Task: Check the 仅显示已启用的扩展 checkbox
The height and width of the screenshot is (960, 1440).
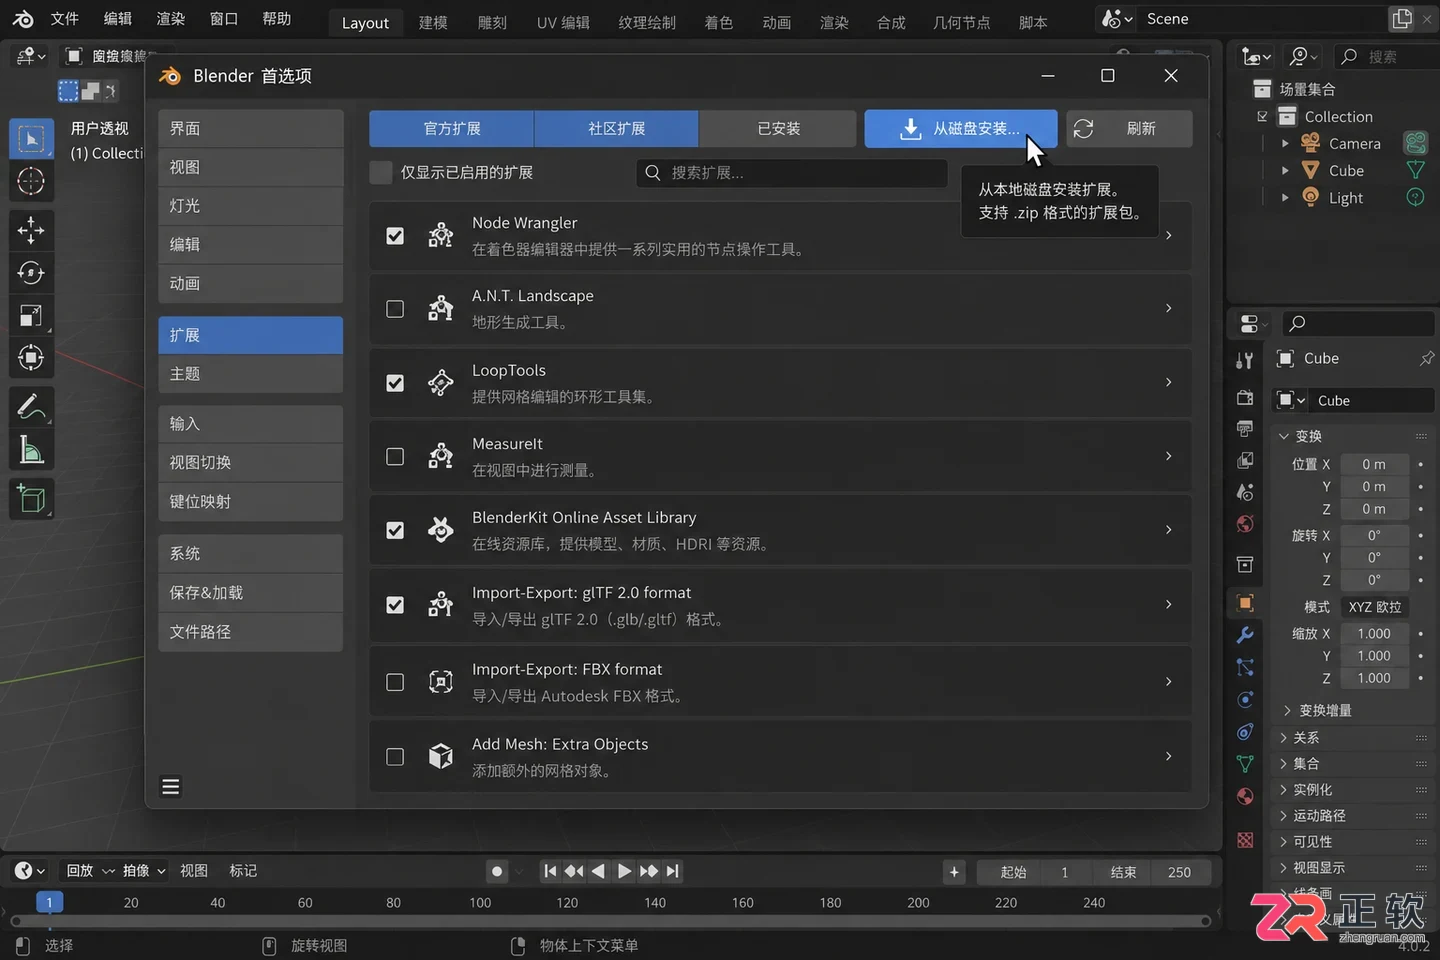Action: tap(381, 172)
